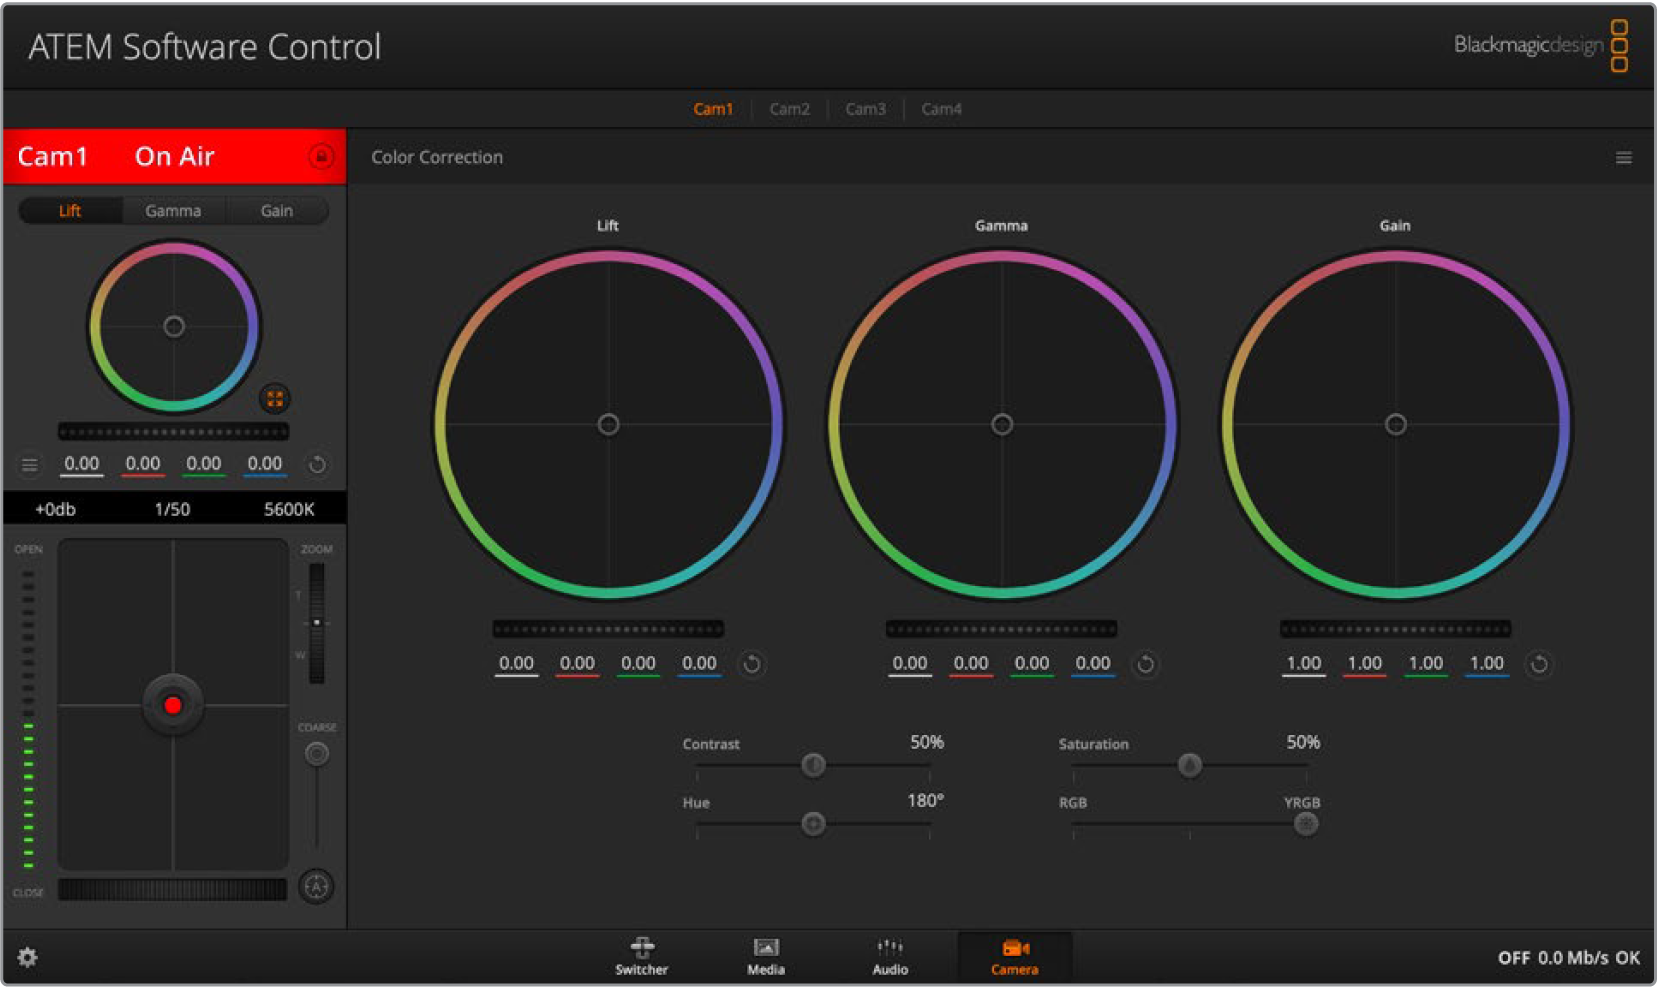Reset the Gamma wheel values
The width and height of the screenshot is (1658, 988).
pyautogui.click(x=1146, y=664)
